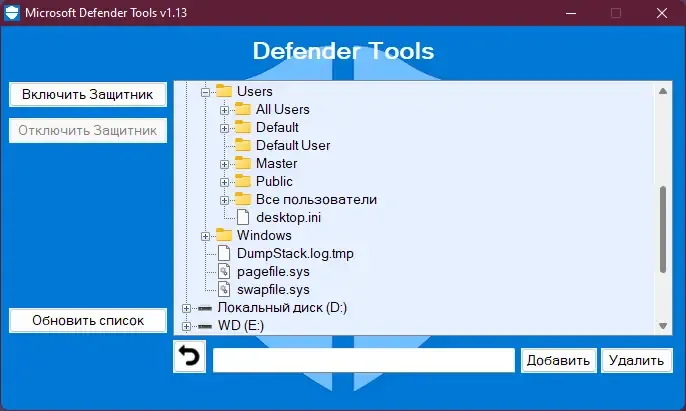Screen dimensions: 686x411
Task: Click the Default folder icon
Action: 243,127
